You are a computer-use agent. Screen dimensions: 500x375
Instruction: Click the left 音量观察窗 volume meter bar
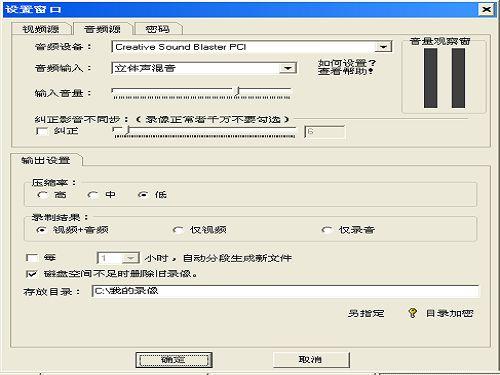click(x=430, y=78)
